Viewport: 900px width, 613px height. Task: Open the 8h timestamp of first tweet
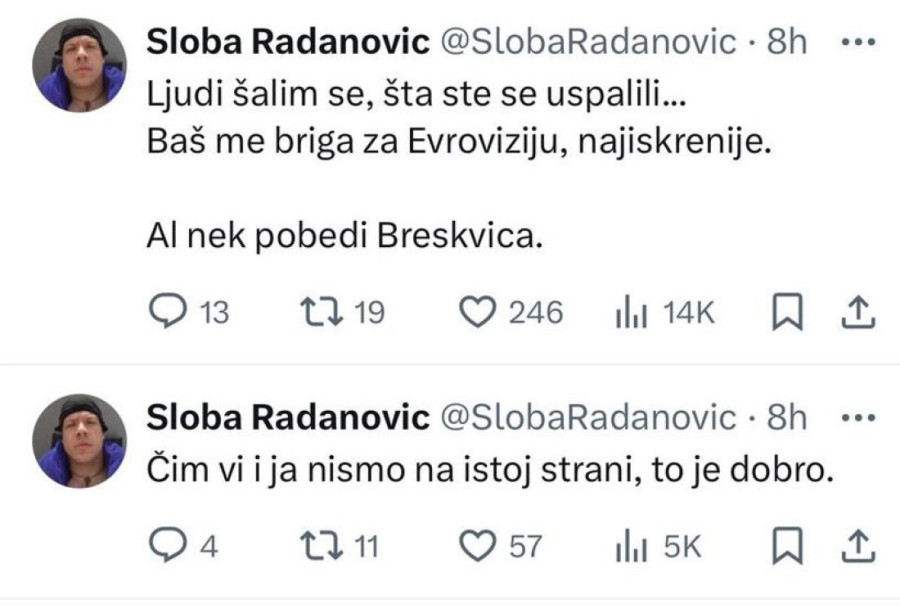[x=786, y=42]
